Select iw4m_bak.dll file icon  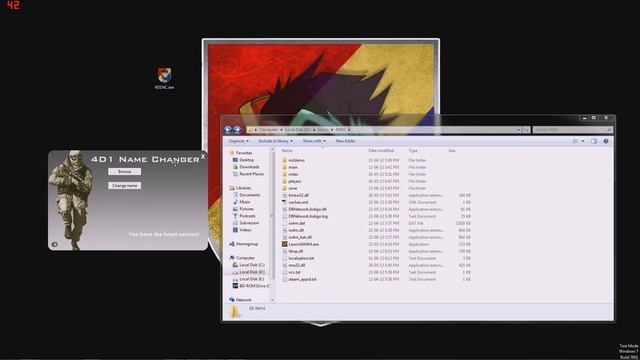[x=284, y=237]
